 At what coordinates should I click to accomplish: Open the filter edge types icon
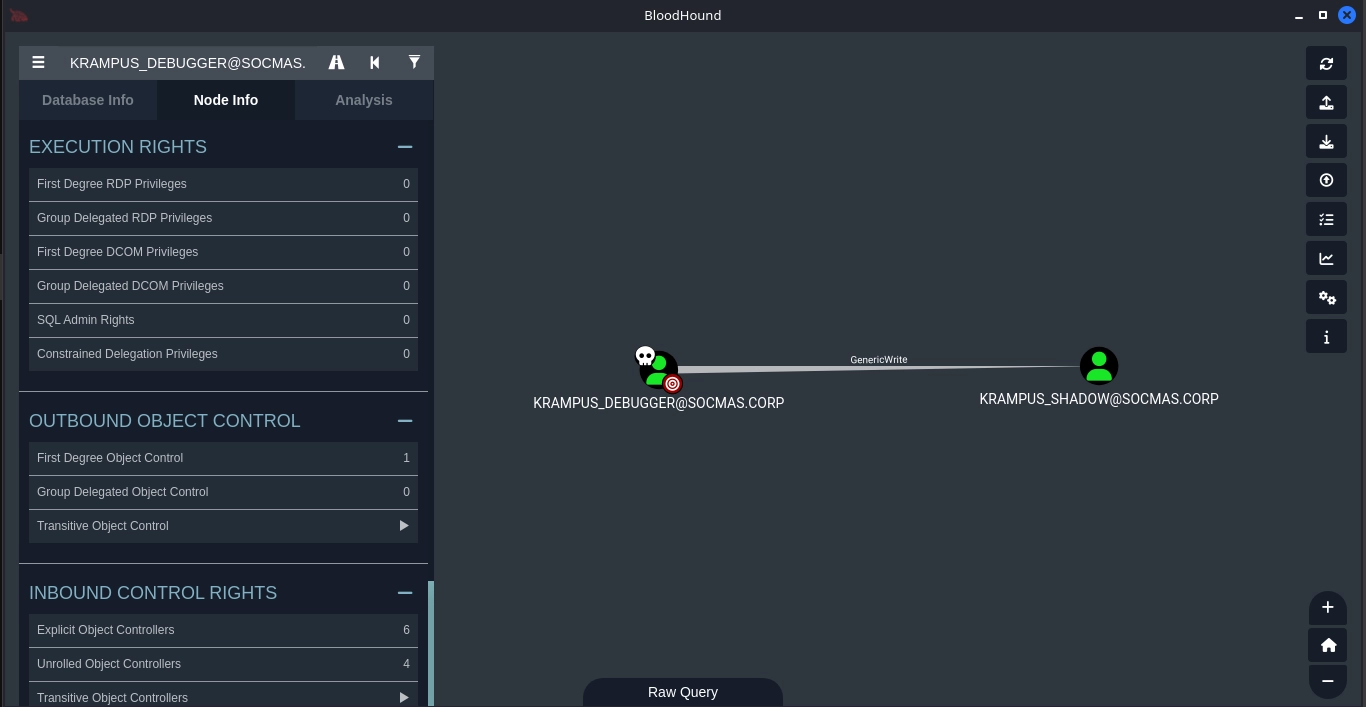414,62
